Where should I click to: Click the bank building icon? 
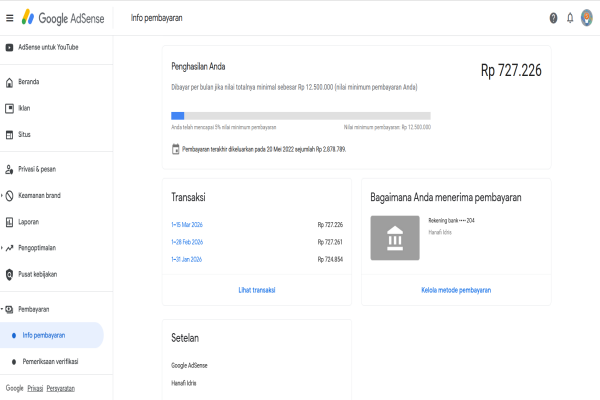394,240
